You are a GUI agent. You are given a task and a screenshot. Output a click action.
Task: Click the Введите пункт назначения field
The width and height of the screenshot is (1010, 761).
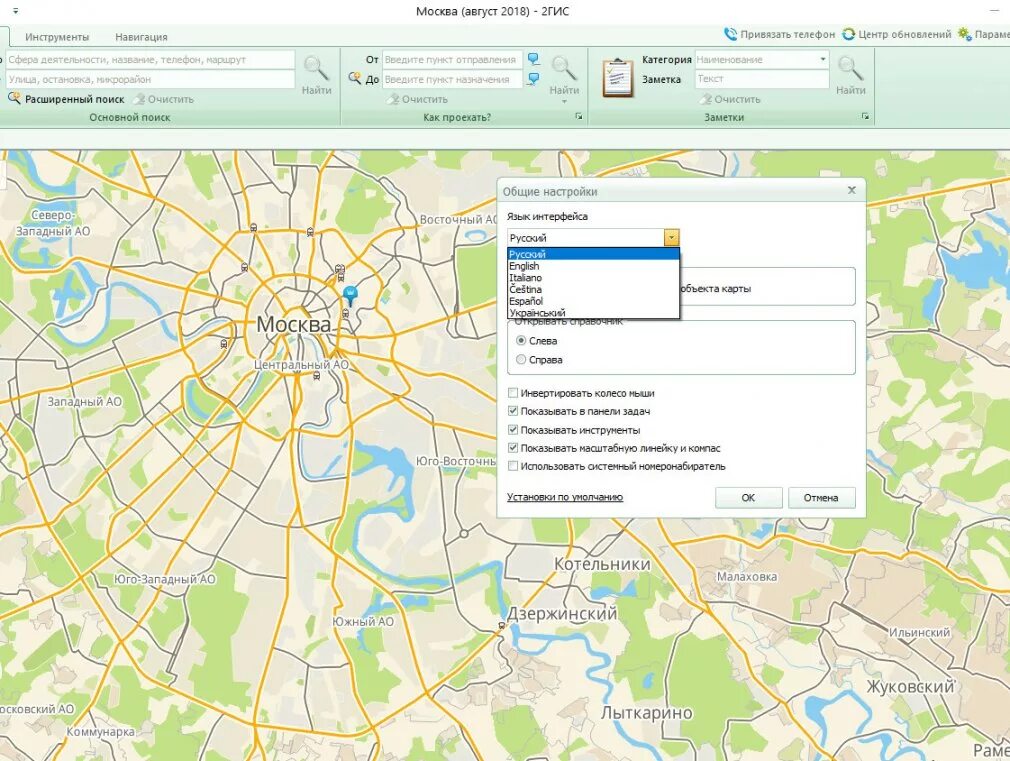(x=452, y=79)
